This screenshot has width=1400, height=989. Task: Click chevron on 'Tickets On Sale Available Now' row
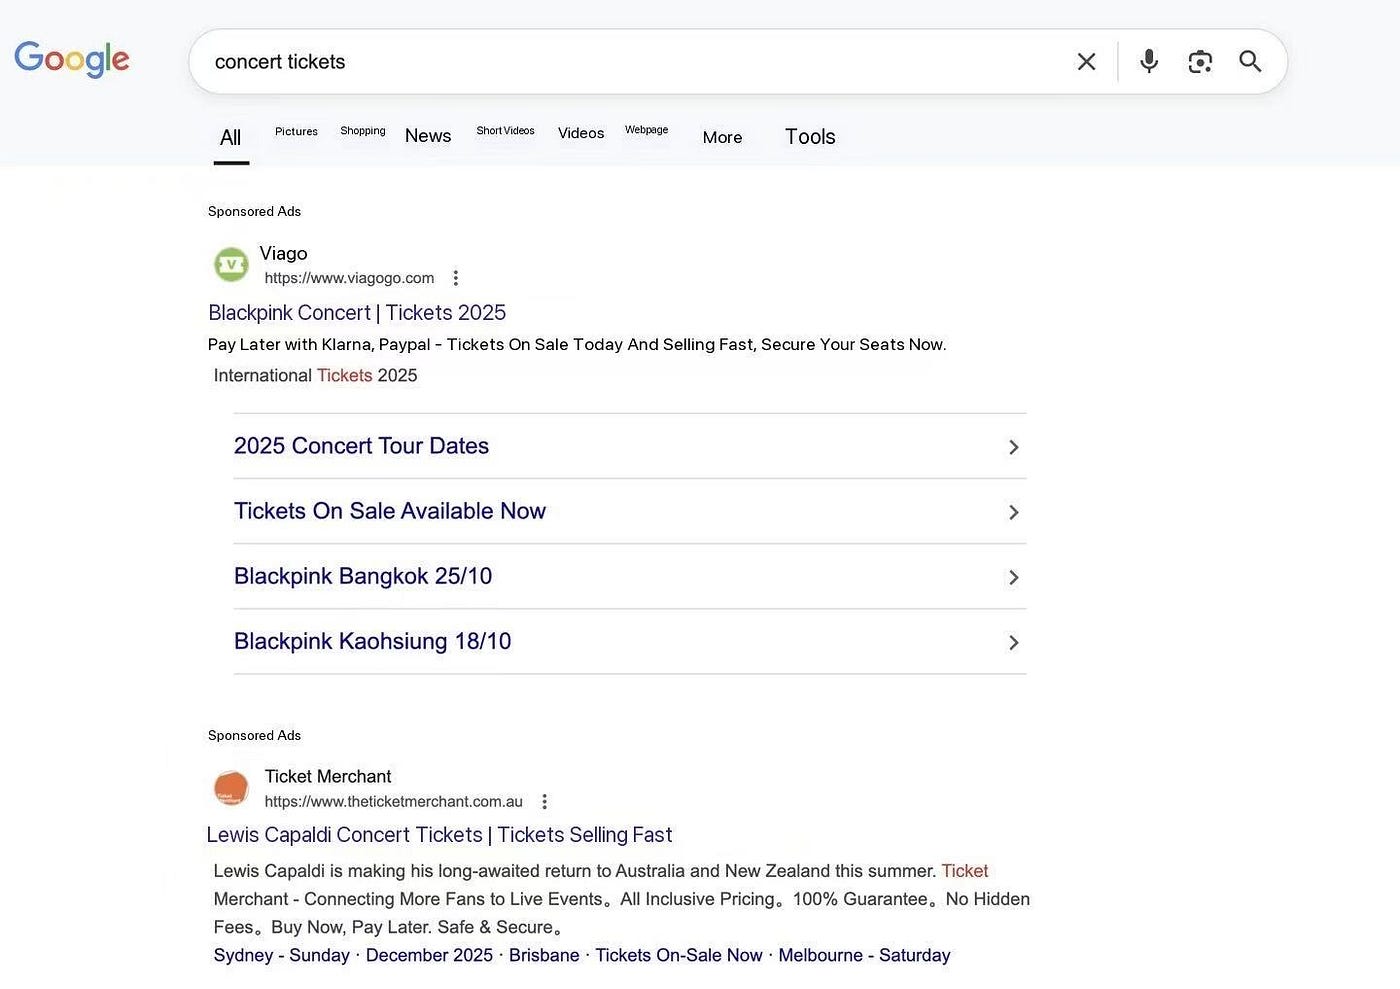pyautogui.click(x=1013, y=512)
